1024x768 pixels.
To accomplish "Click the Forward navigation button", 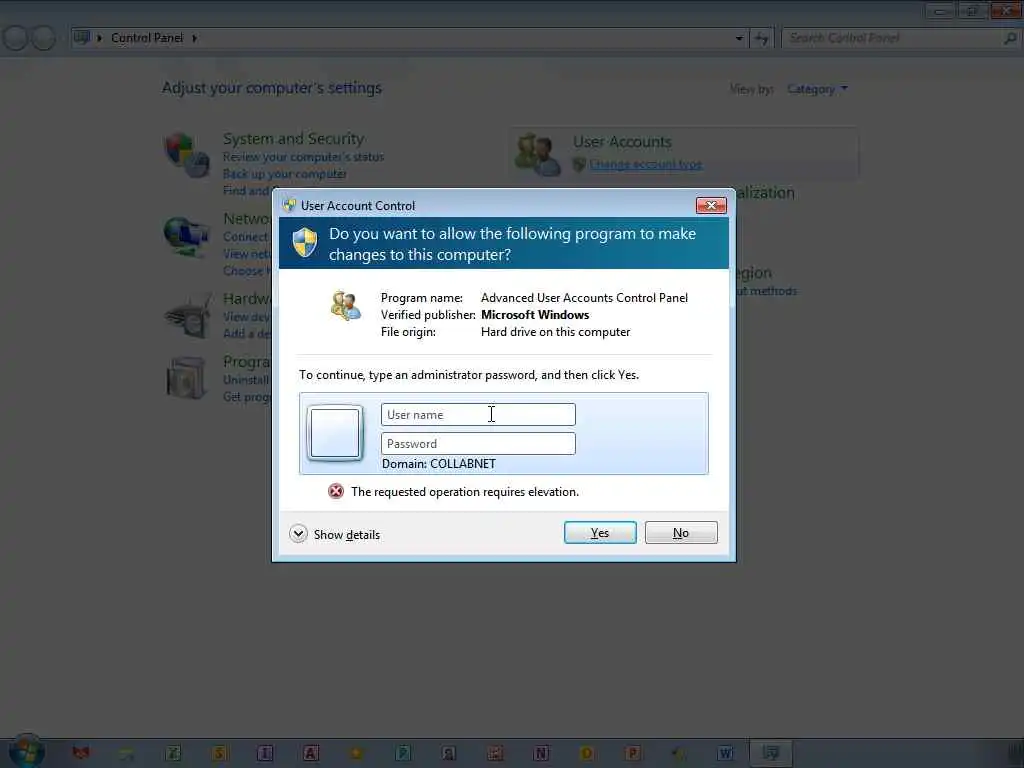I will (x=43, y=38).
